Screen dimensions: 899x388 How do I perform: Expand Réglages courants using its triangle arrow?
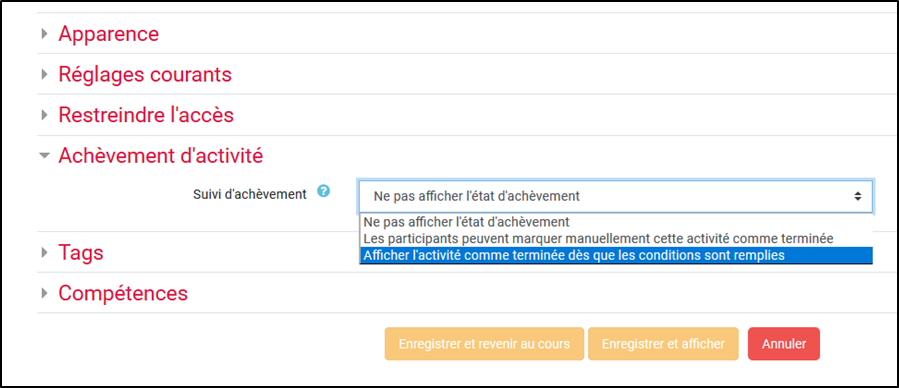click(x=44, y=75)
